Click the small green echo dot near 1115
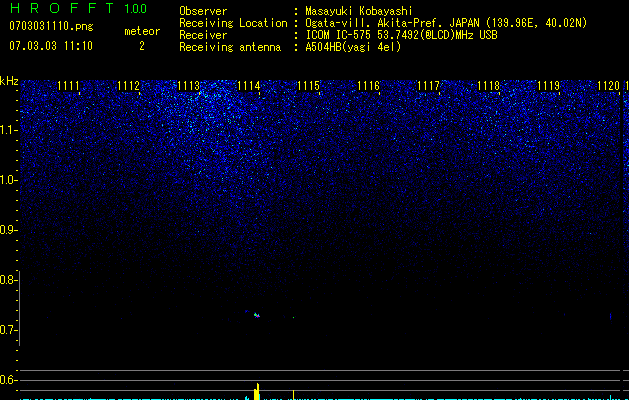 pyautogui.click(x=293, y=317)
